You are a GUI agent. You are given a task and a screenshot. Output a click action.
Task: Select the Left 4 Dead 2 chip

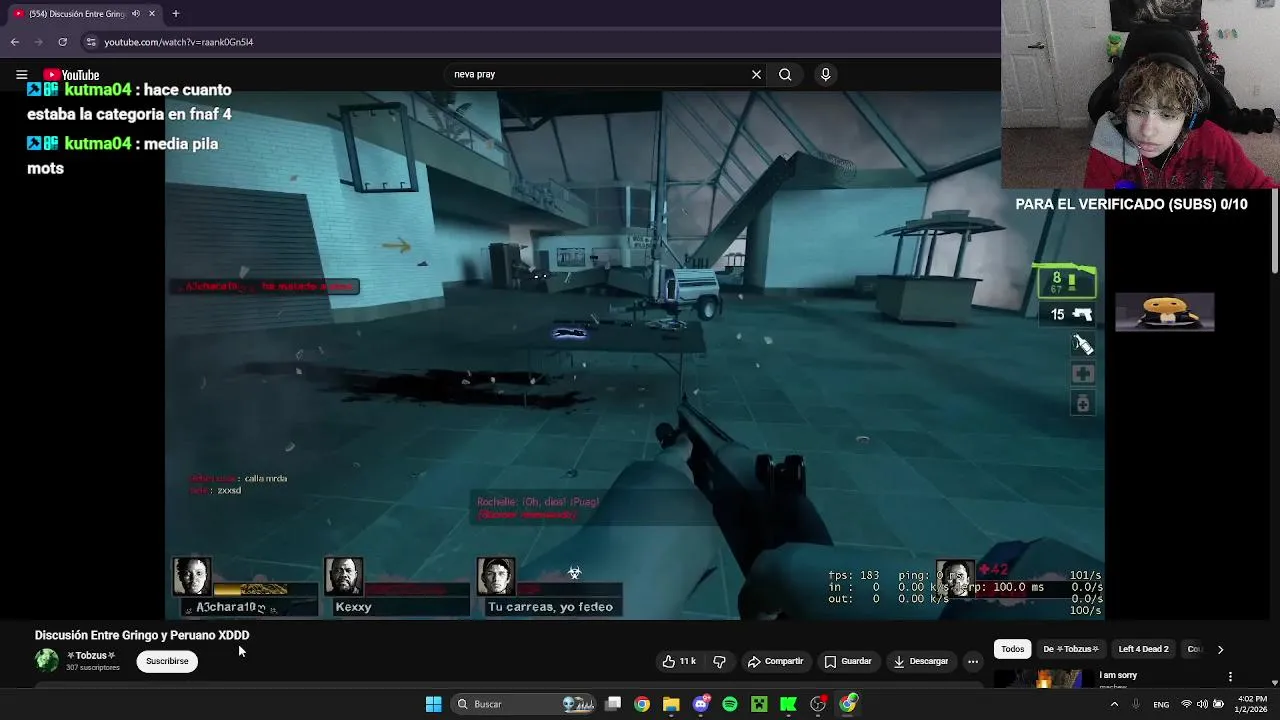[x=1143, y=649]
